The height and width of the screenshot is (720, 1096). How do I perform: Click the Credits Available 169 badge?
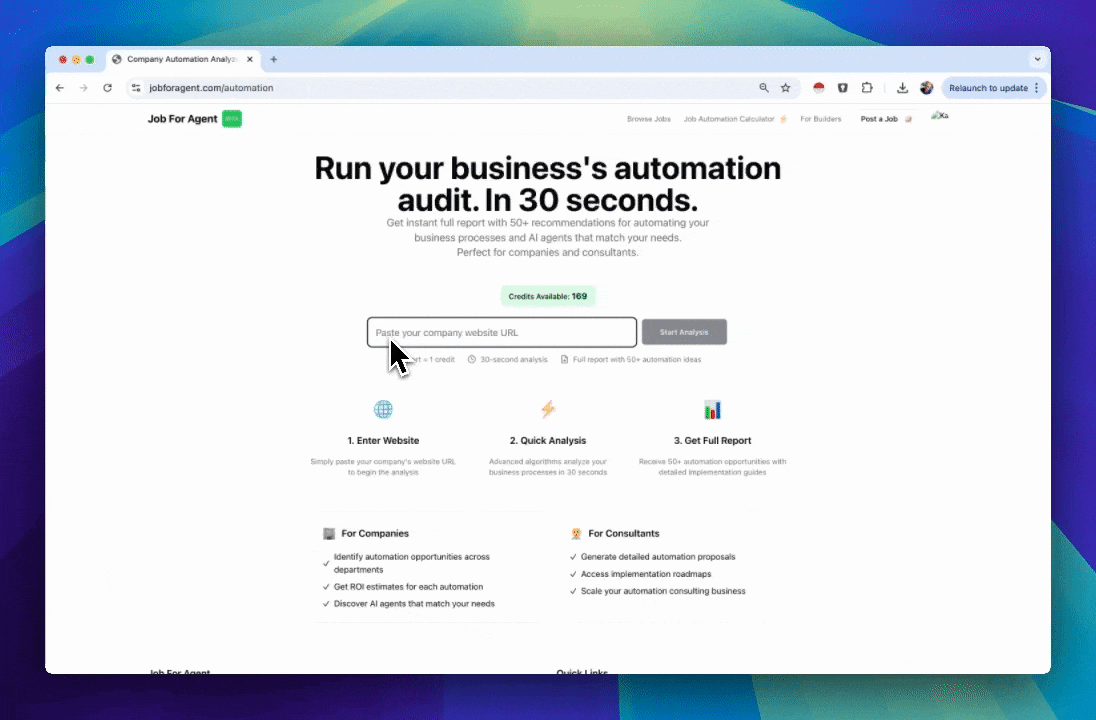coord(548,296)
